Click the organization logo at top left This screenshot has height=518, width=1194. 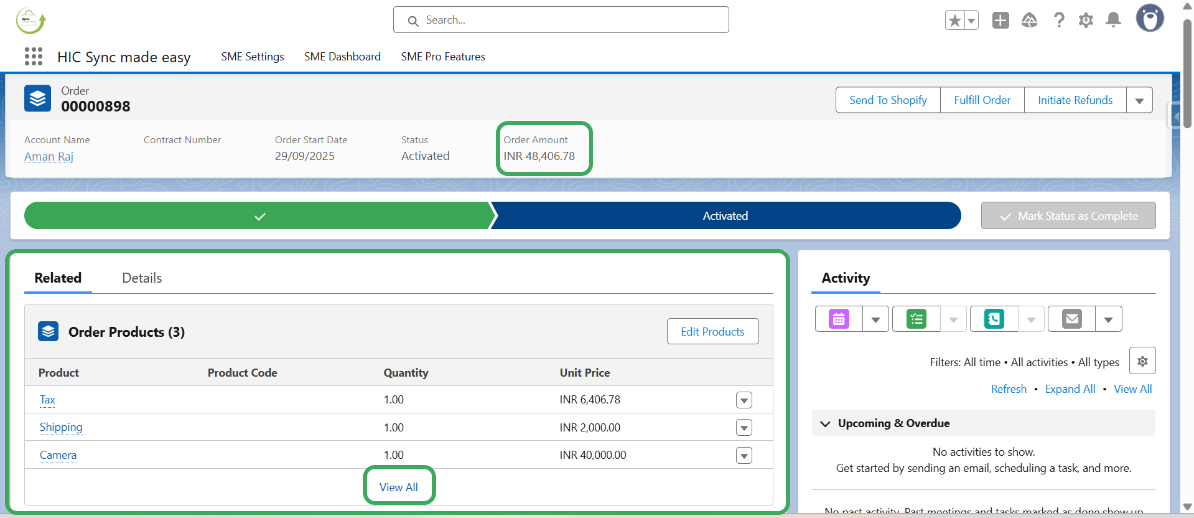(x=31, y=21)
